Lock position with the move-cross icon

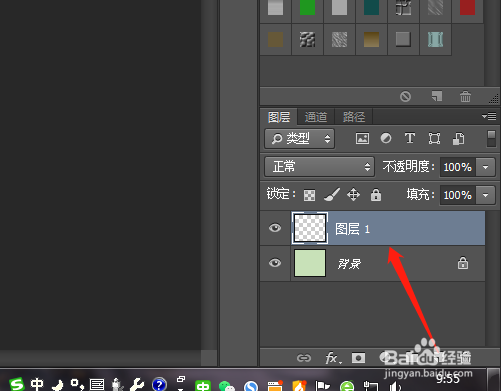coord(353,195)
